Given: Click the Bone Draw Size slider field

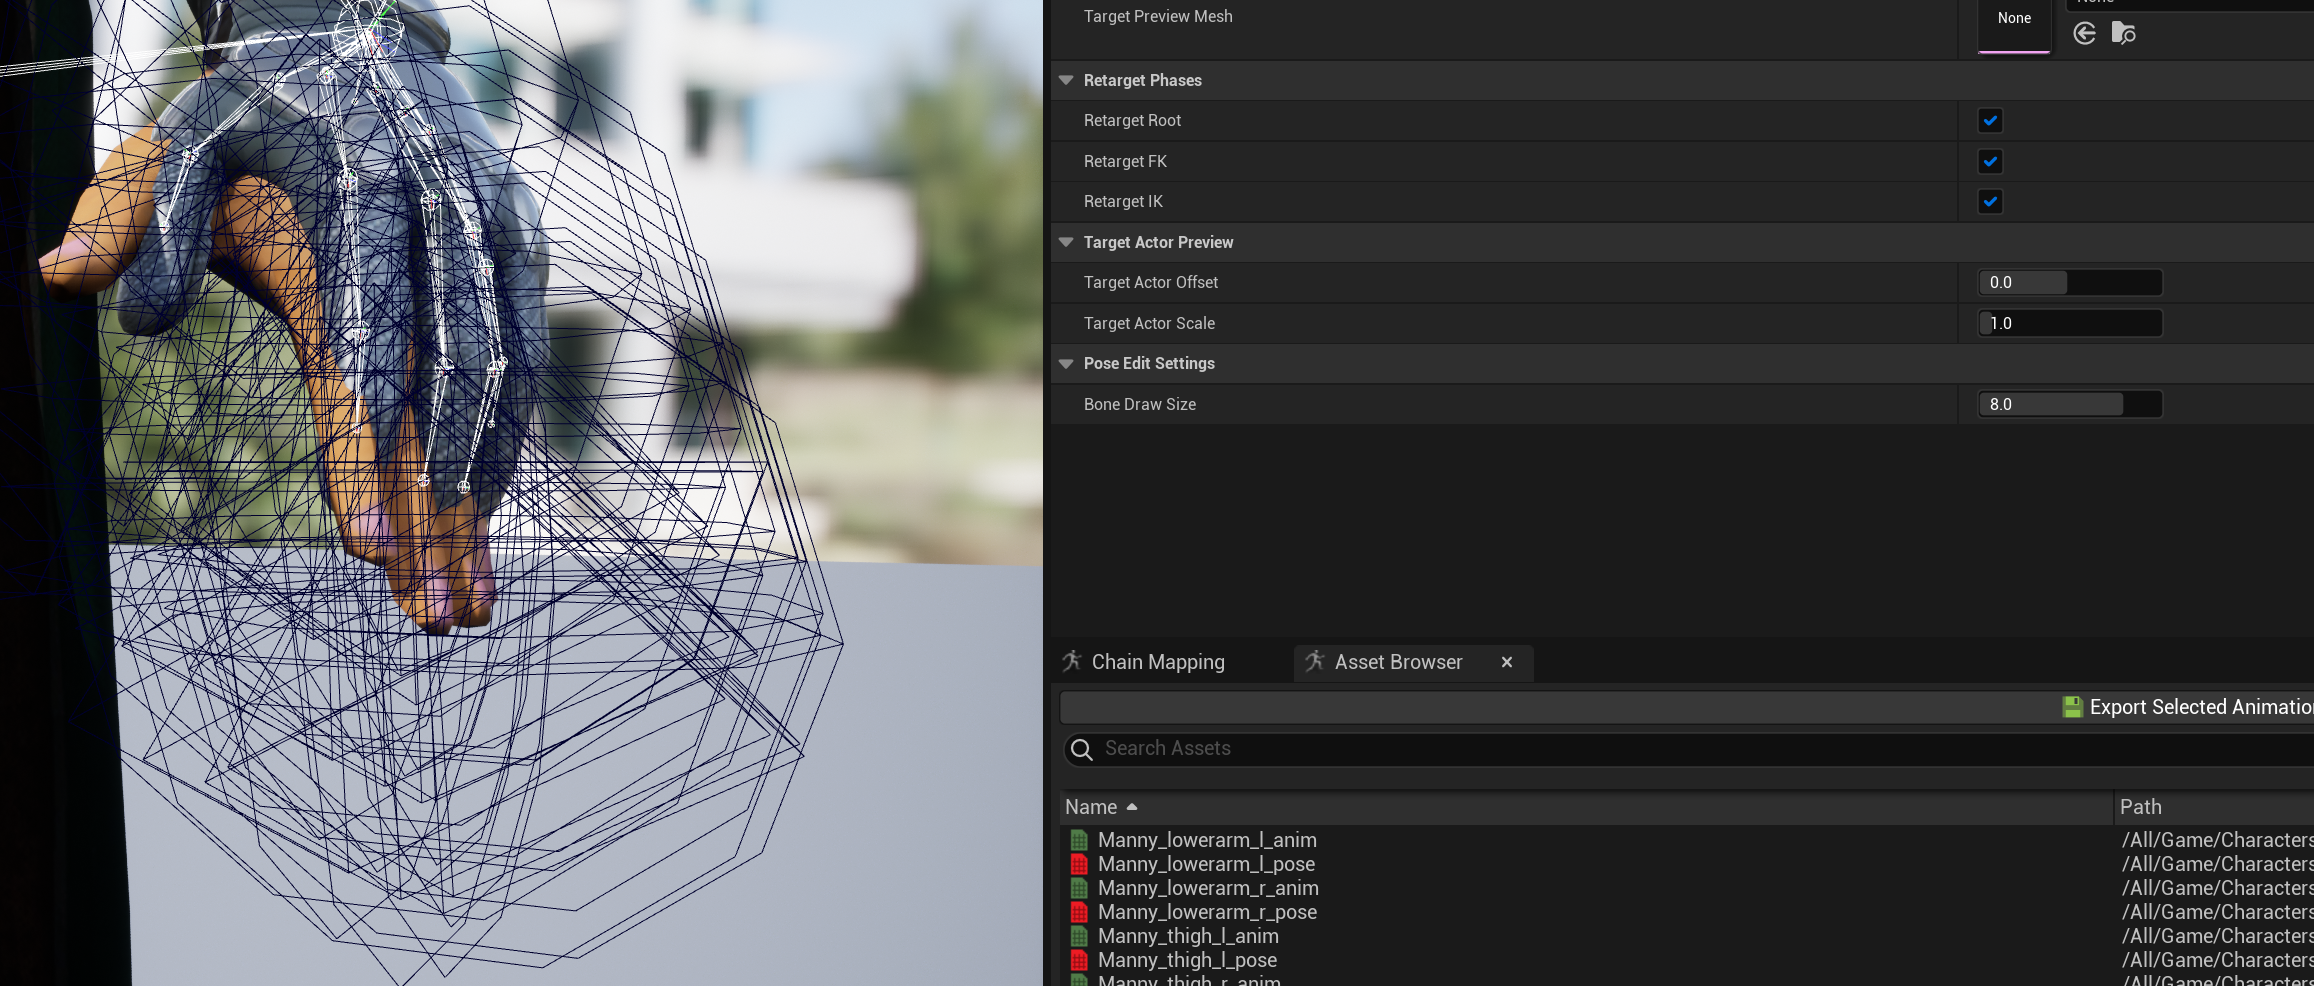Looking at the screenshot, I should click(2070, 404).
